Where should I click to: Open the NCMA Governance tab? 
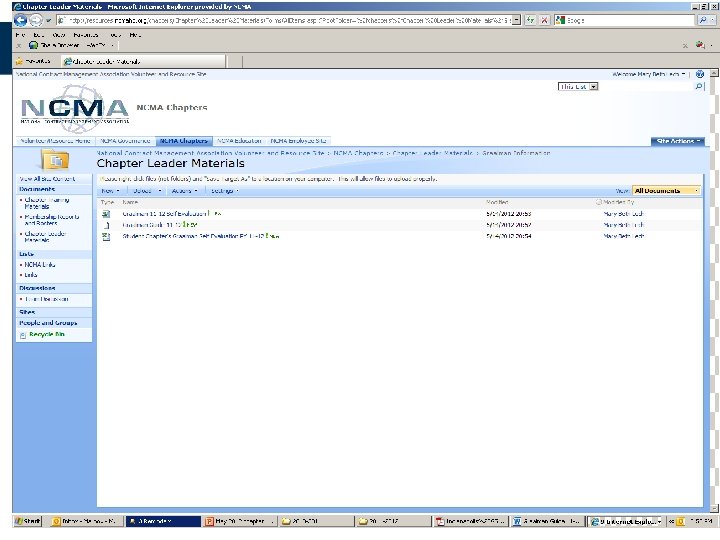click(x=125, y=141)
